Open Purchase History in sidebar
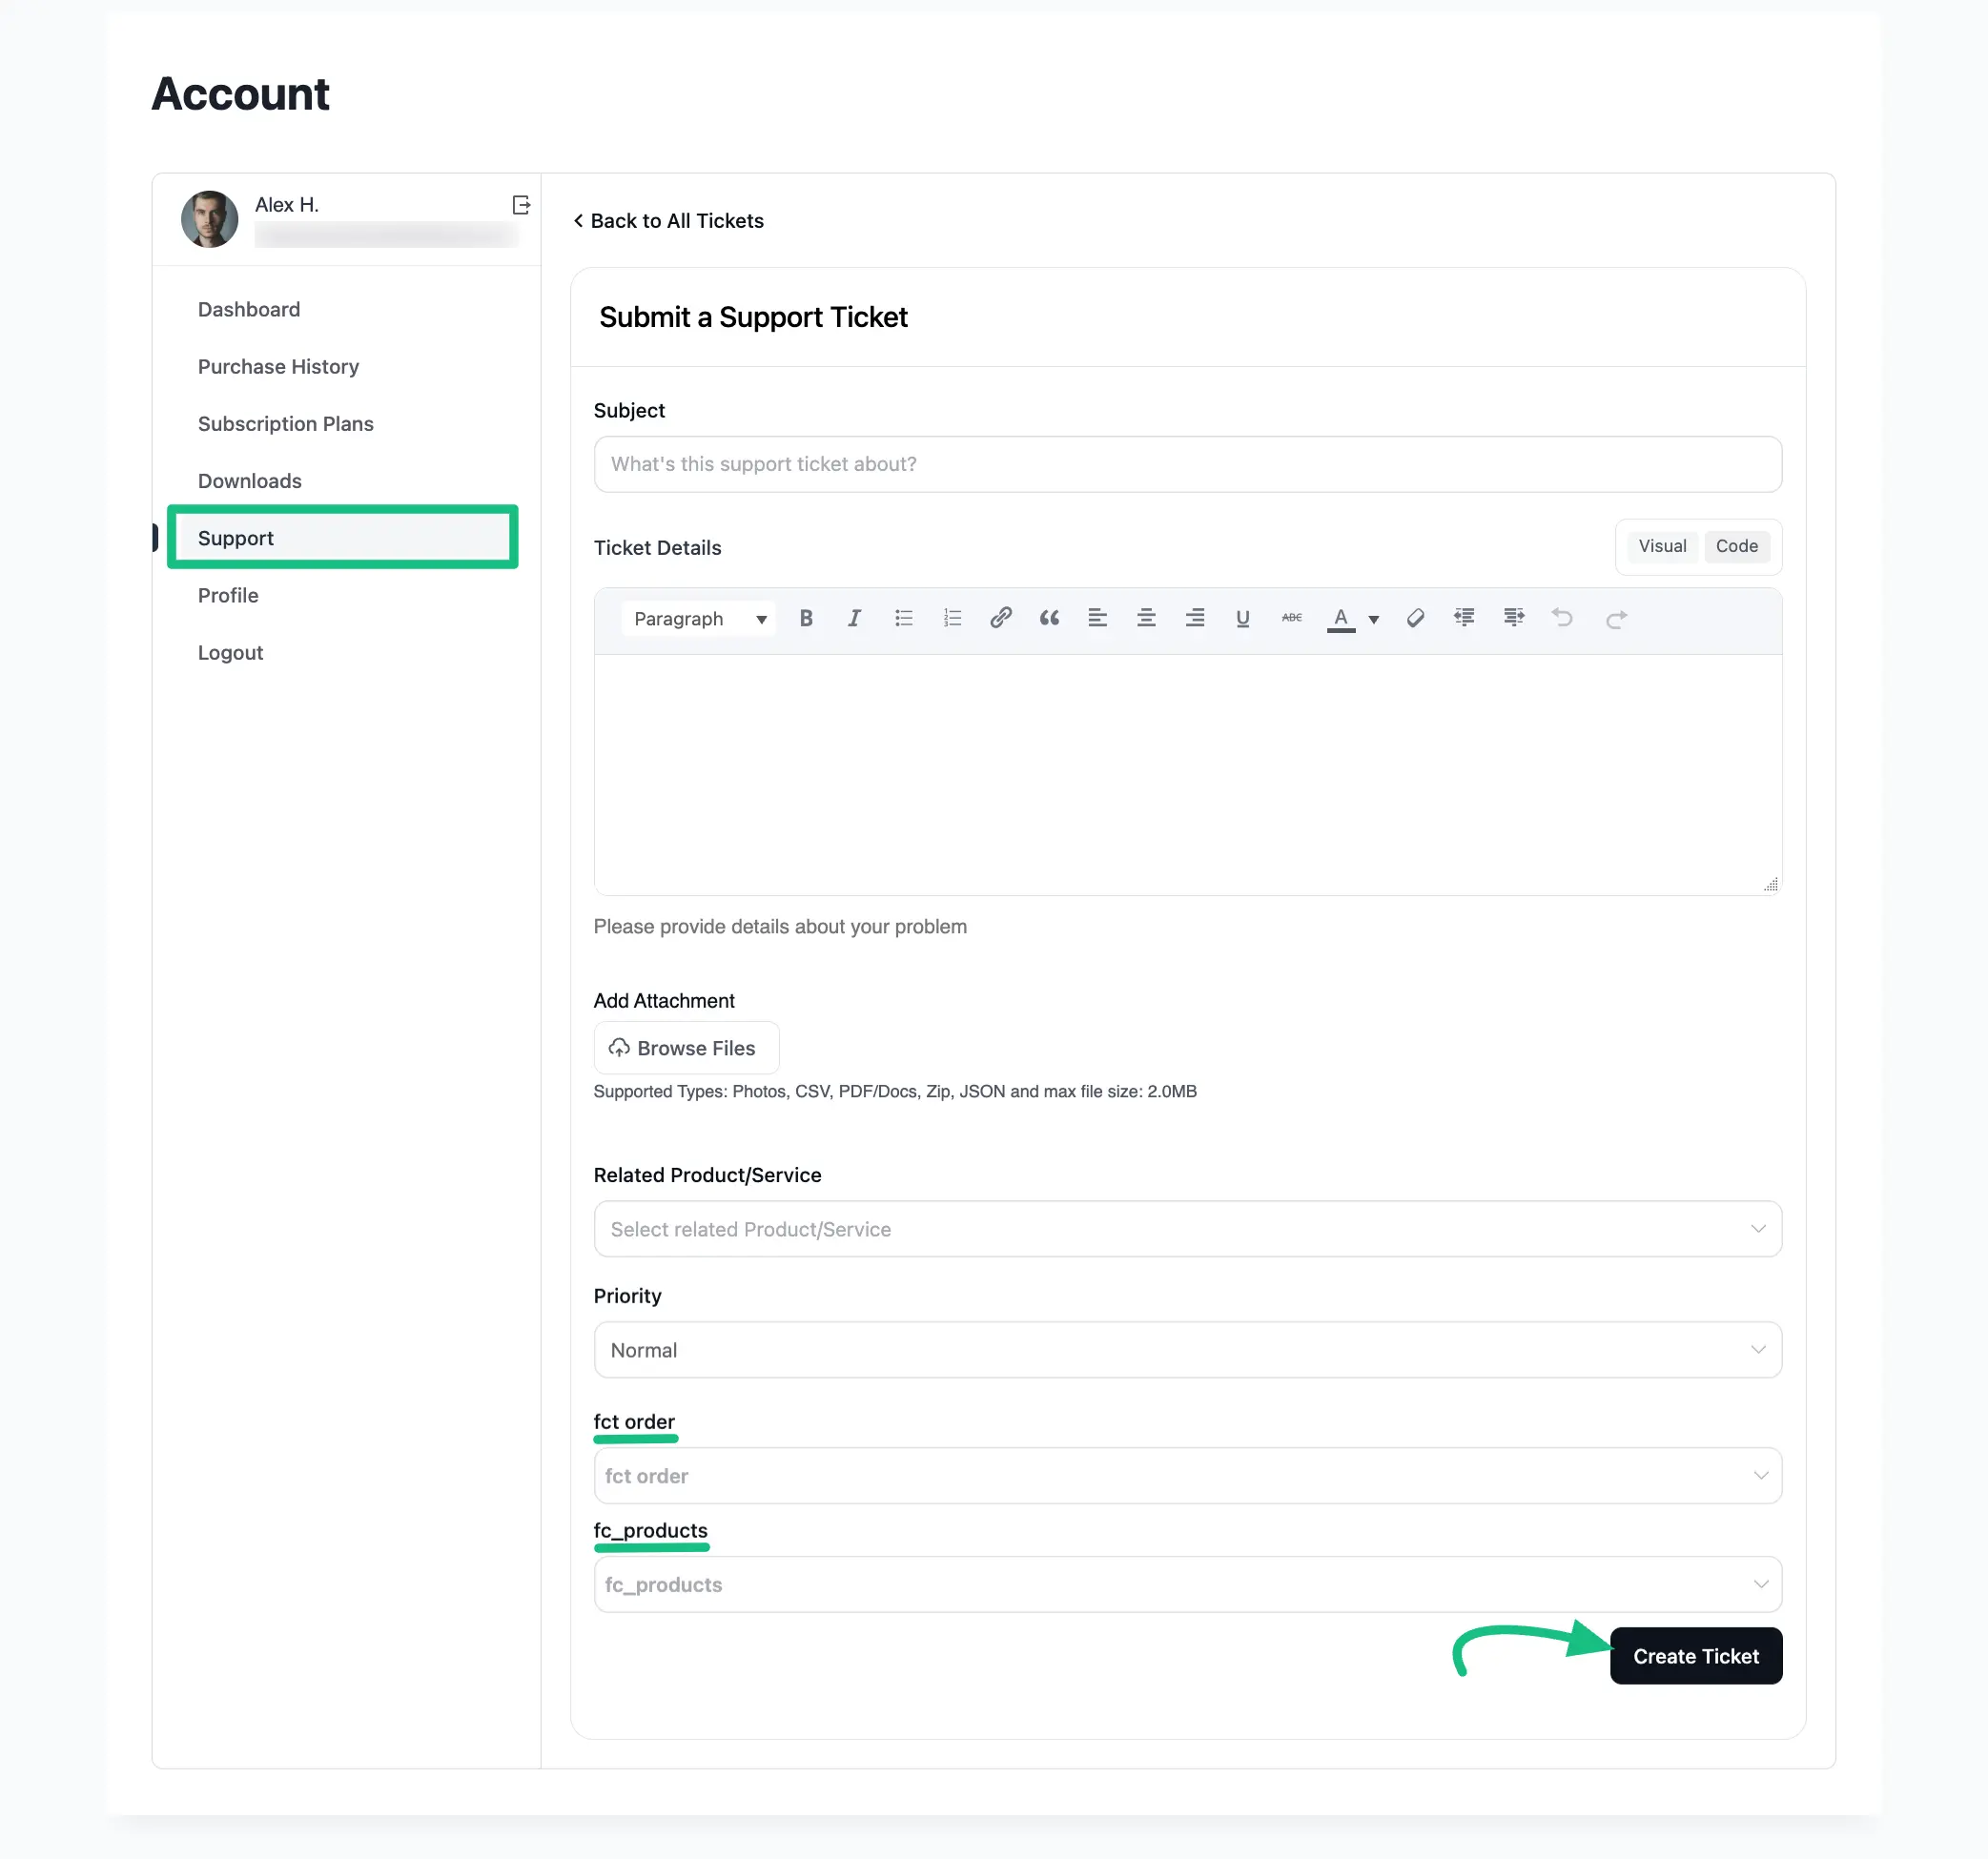The image size is (1988, 1859). [278, 366]
